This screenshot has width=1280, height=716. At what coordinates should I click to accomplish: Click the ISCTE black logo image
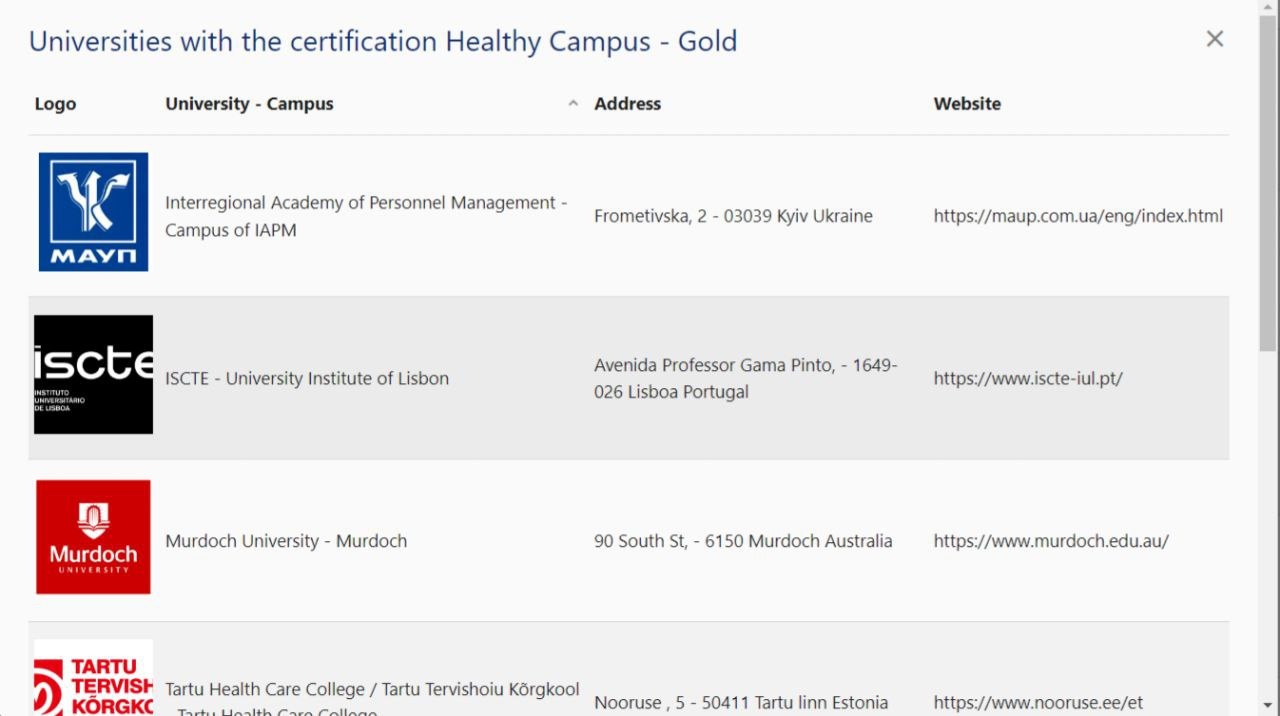tap(93, 375)
